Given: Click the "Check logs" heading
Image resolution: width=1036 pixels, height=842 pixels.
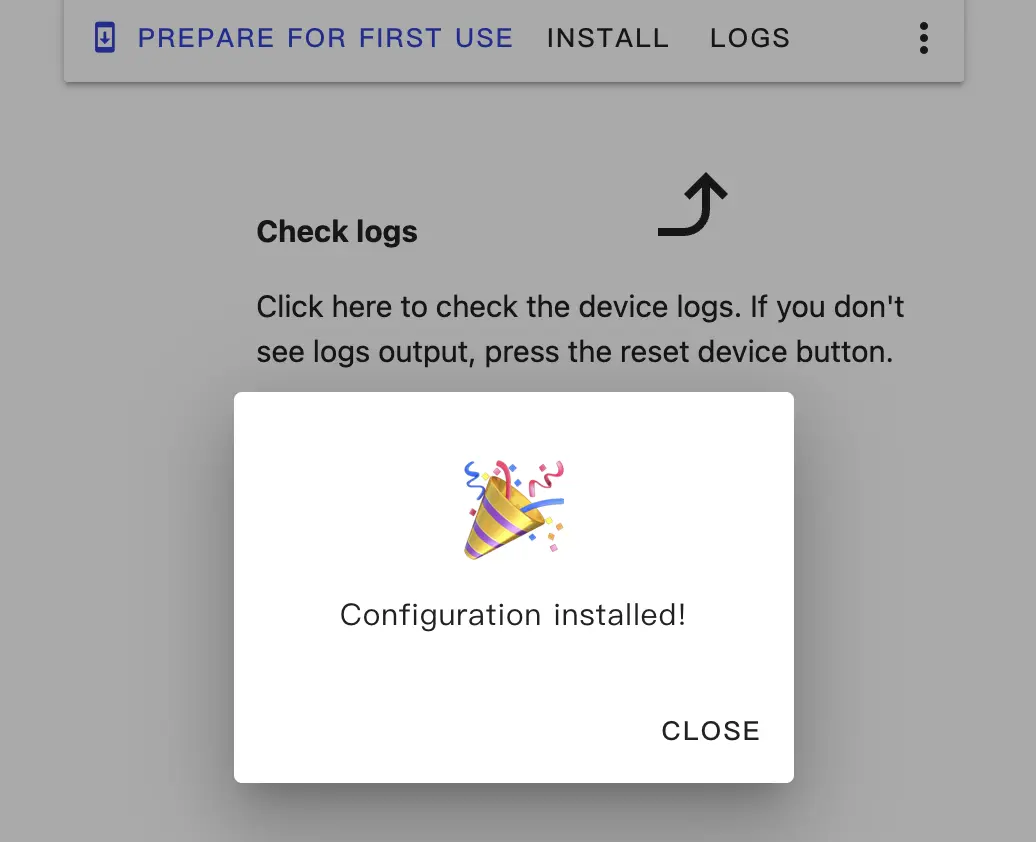Looking at the screenshot, I should click(x=337, y=232).
